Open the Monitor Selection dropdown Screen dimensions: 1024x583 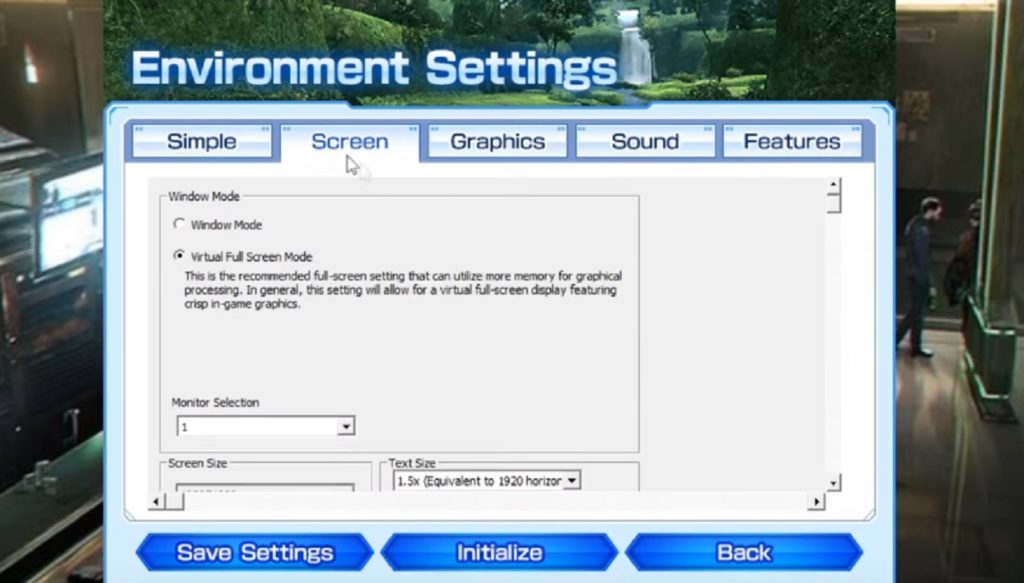[265, 425]
